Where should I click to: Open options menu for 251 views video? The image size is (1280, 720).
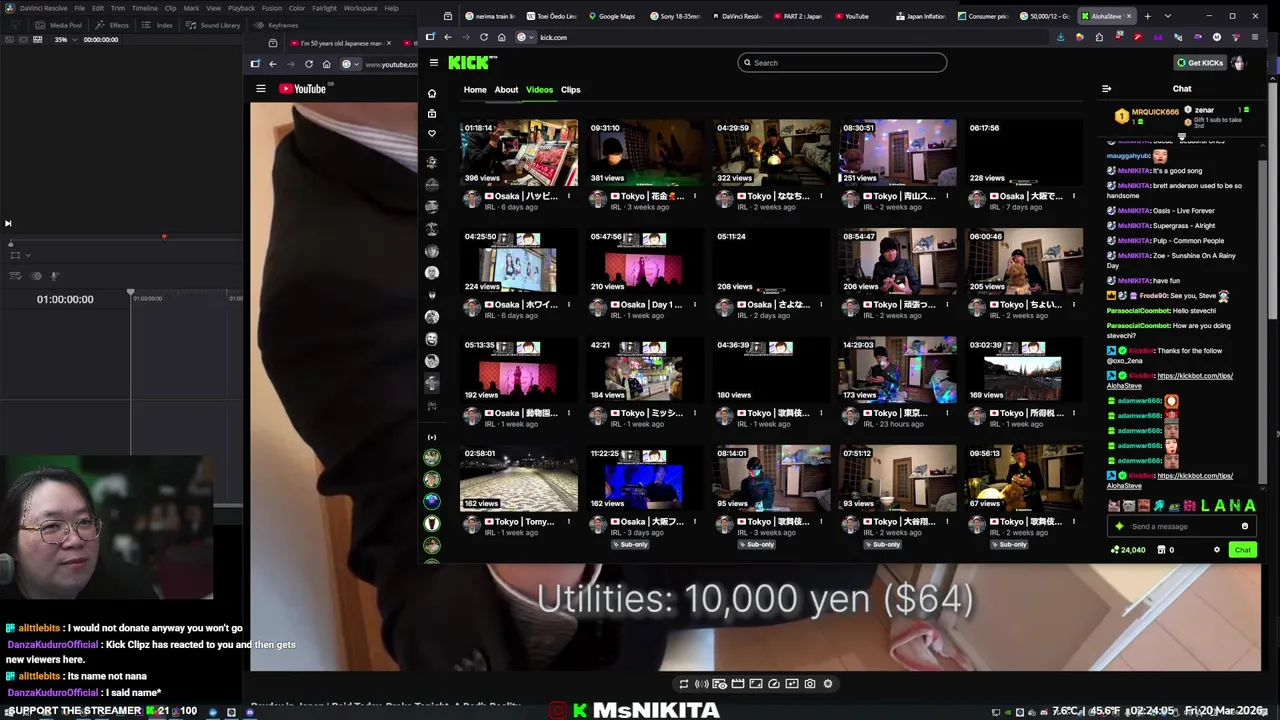[x=946, y=196]
